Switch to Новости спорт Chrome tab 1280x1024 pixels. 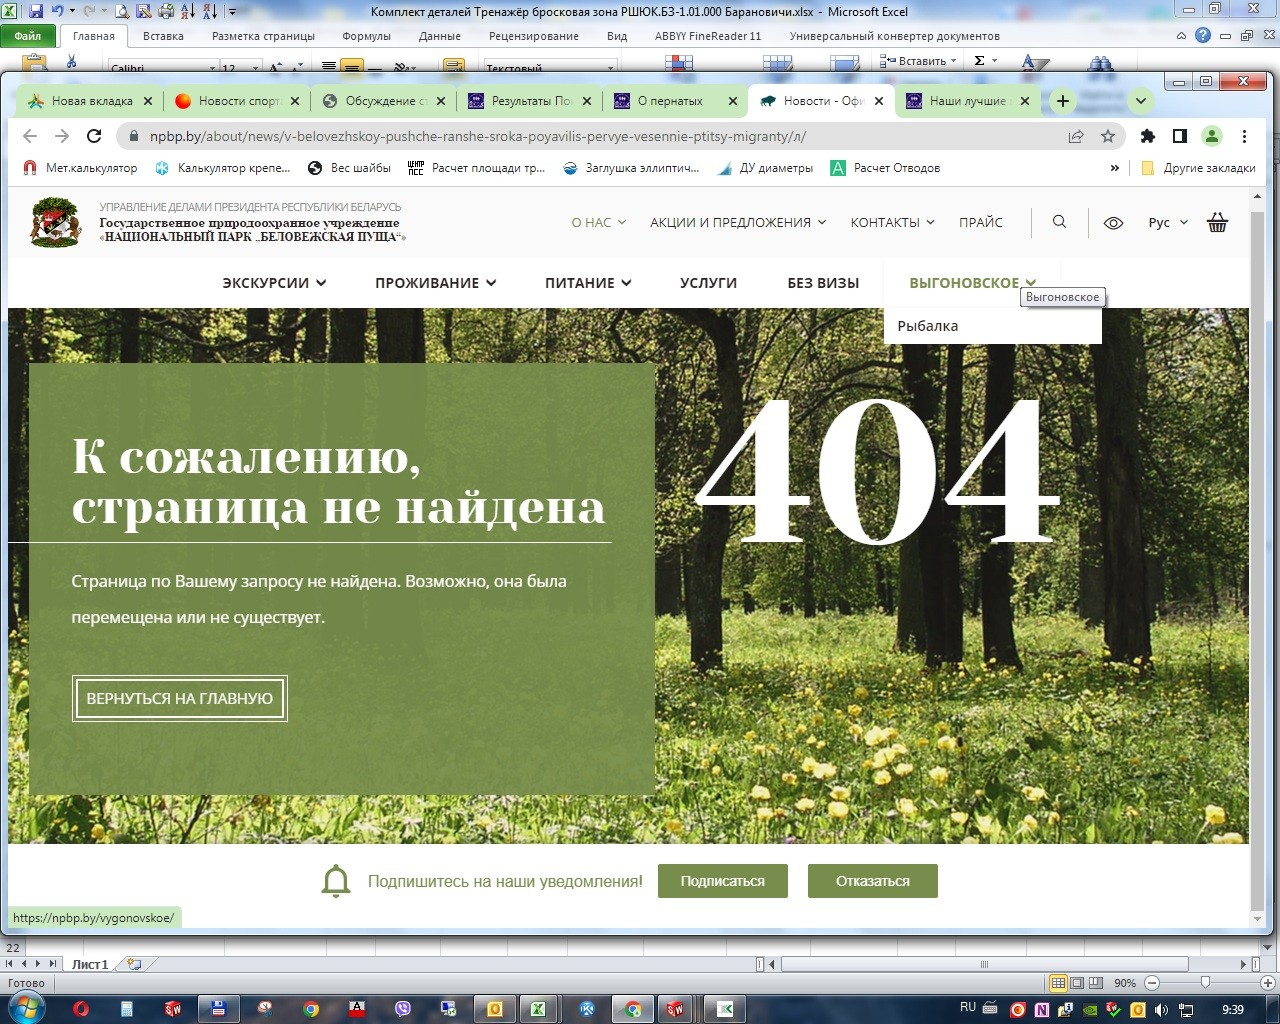point(237,101)
